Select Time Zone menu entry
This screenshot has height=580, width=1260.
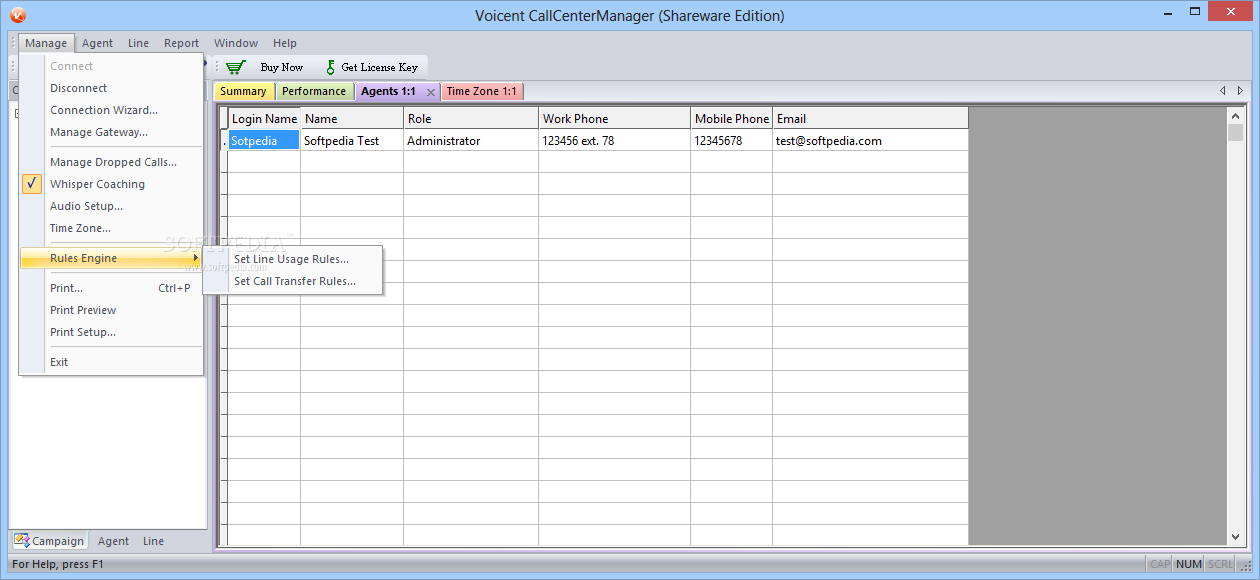click(111, 228)
